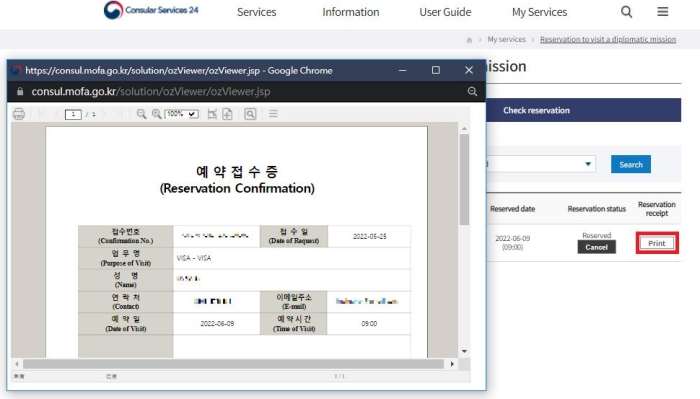
Task: Close the ozViewer Chrome popup window
Action: pyautogui.click(x=469, y=71)
